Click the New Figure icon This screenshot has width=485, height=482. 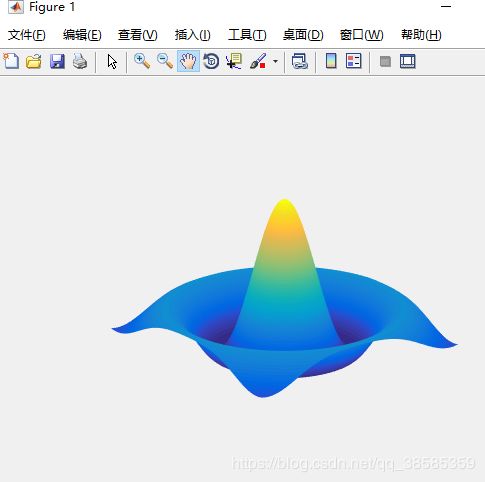click(11, 61)
